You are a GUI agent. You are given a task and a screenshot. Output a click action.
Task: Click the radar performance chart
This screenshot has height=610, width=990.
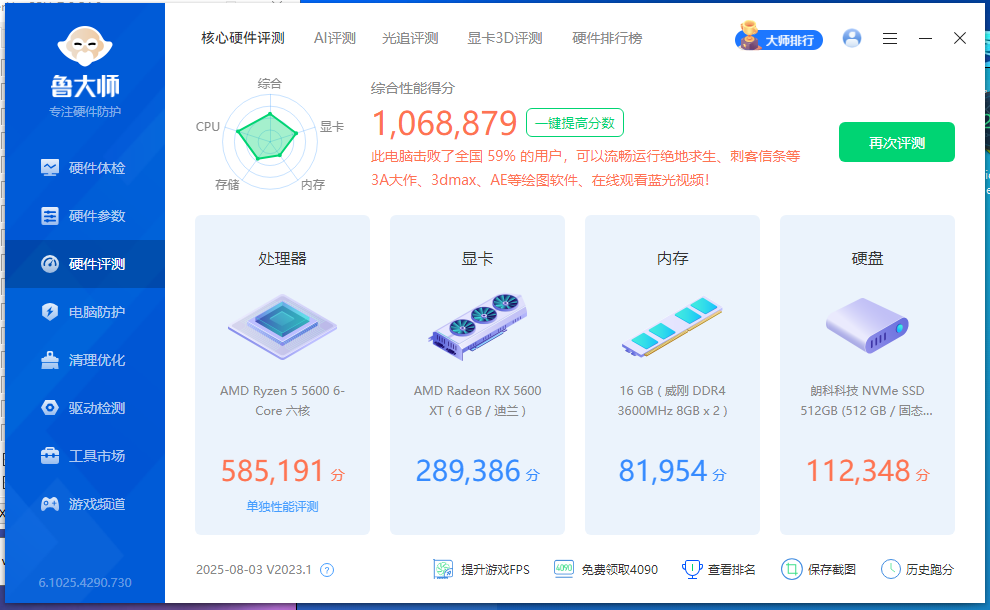pos(270,140)
